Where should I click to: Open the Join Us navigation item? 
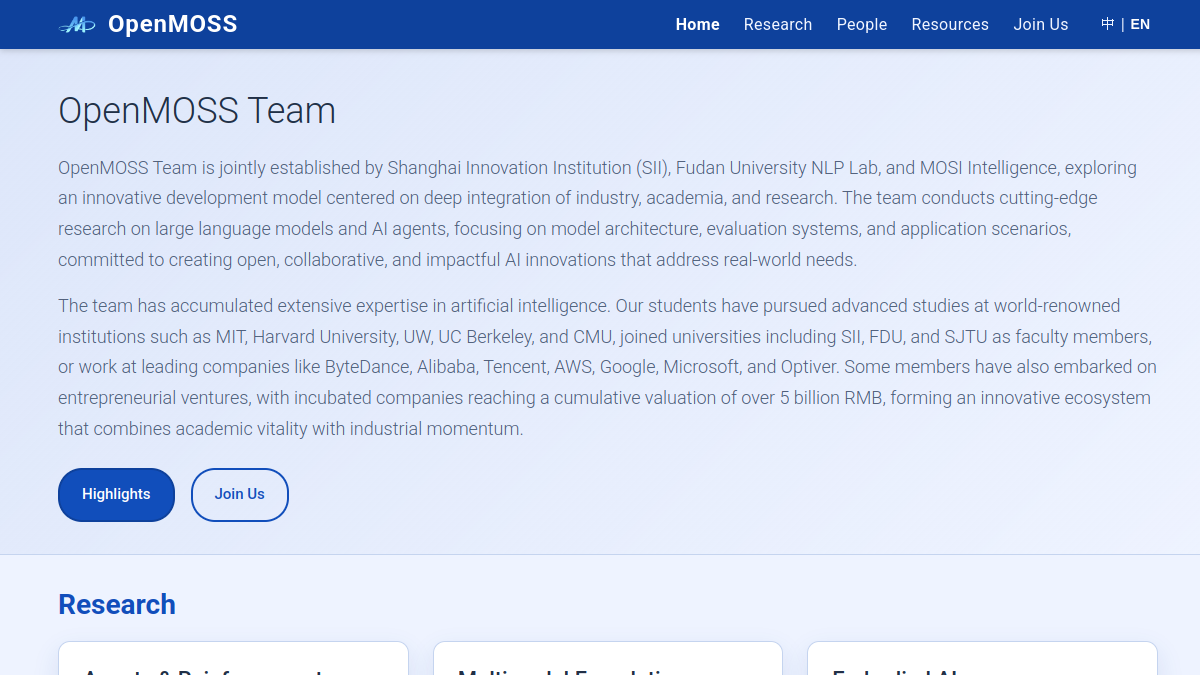click(x=1041, y=24)
